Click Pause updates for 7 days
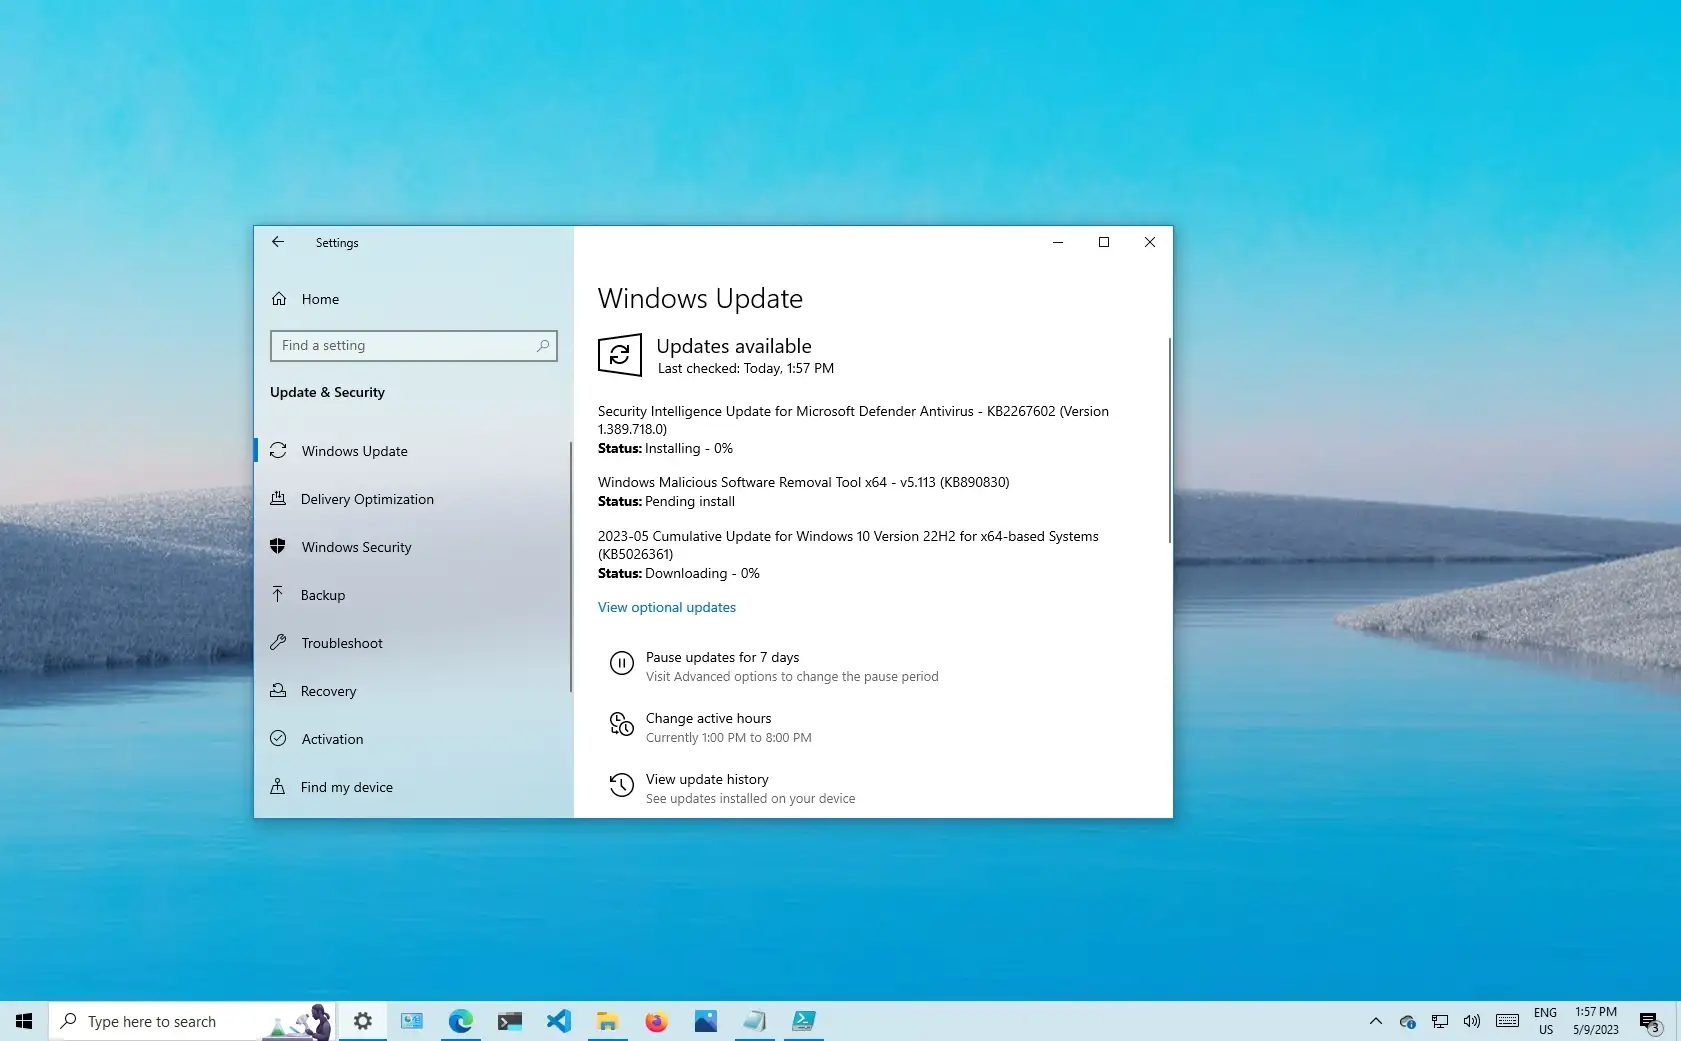 pyautogui.click(x=722, y=657)
